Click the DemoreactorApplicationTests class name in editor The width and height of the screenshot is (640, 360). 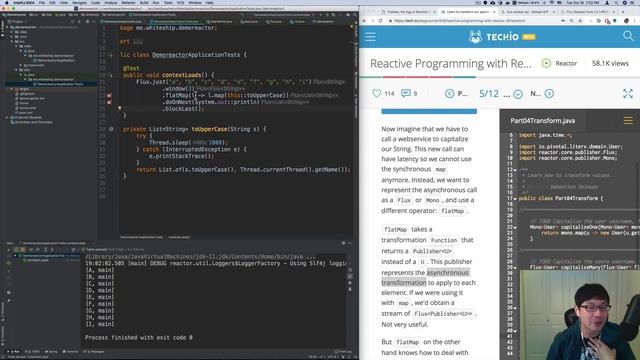tap(196, 55)
